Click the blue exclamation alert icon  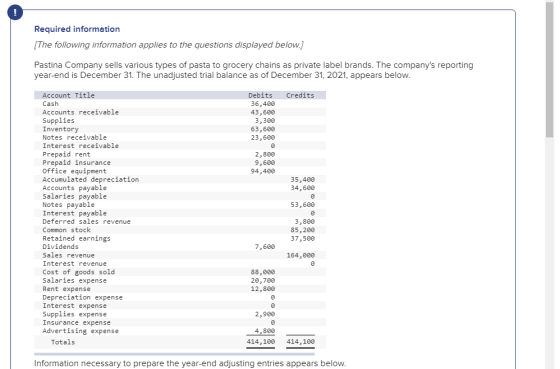tap(15, 13)
